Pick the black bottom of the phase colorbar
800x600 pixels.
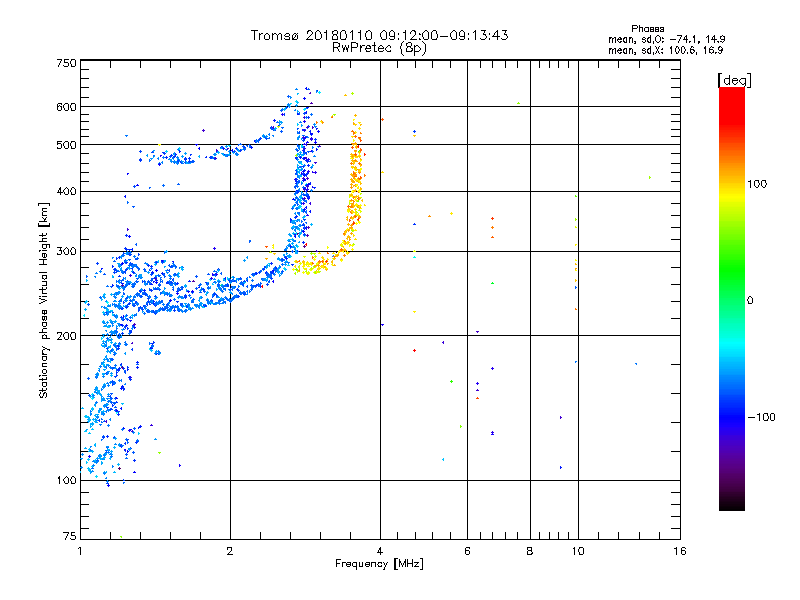click(732, 504)
